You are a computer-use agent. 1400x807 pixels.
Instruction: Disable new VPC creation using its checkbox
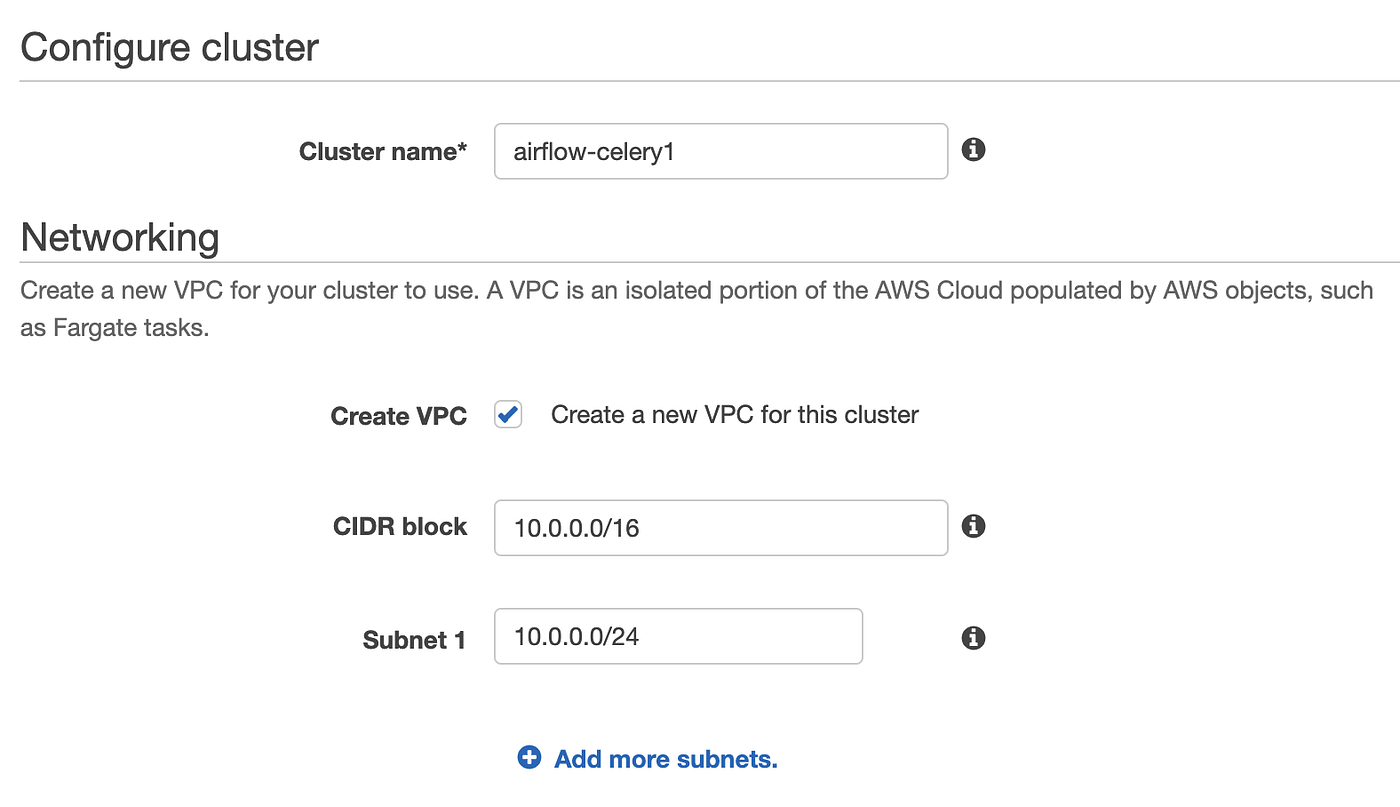[x=507, y=413]
